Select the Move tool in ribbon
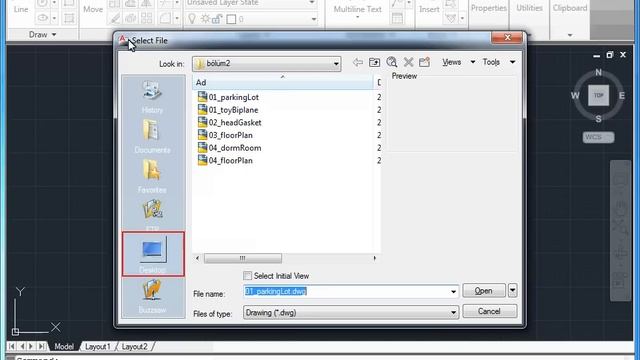 93,9
